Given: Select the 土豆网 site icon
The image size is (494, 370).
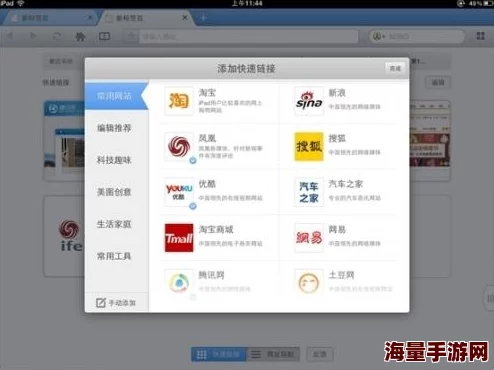Looking at the screenshot, I should [x=309, y=283].
